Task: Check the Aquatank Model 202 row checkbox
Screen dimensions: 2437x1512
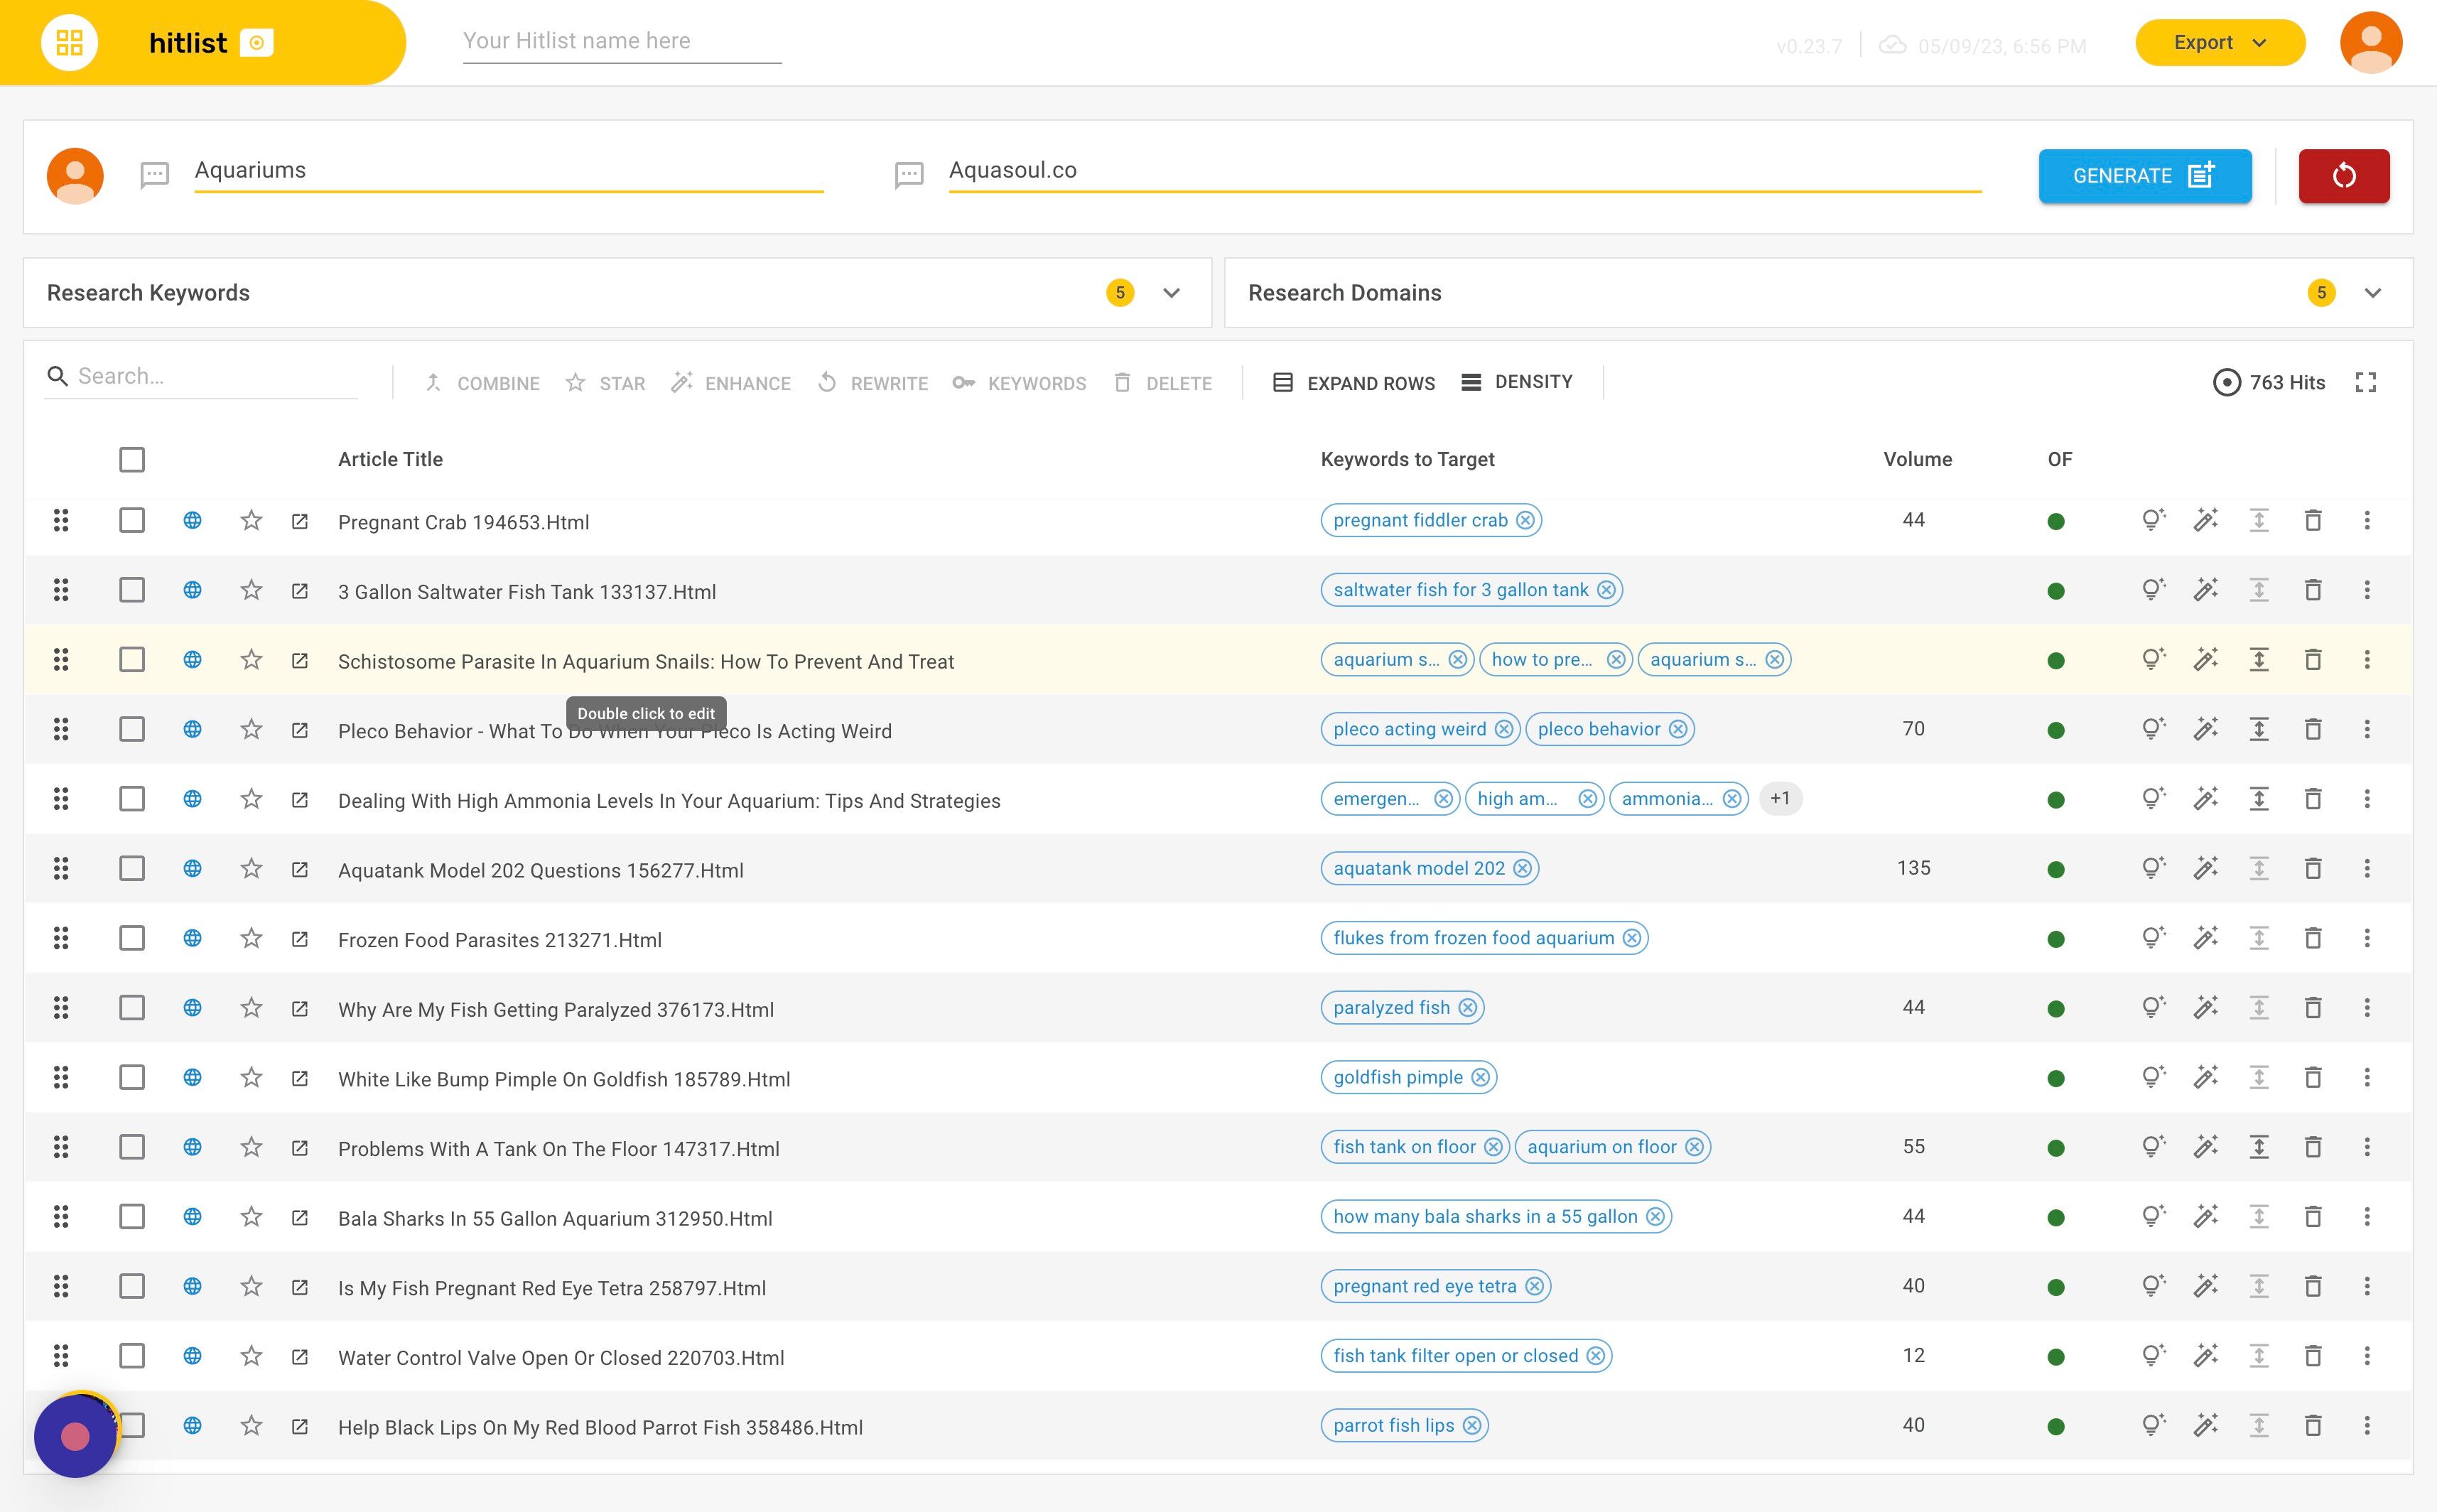Action: click(131, 868)
